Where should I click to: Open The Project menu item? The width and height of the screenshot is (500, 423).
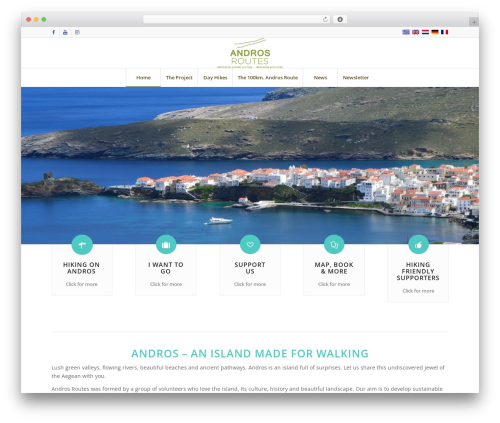[179, 78]
